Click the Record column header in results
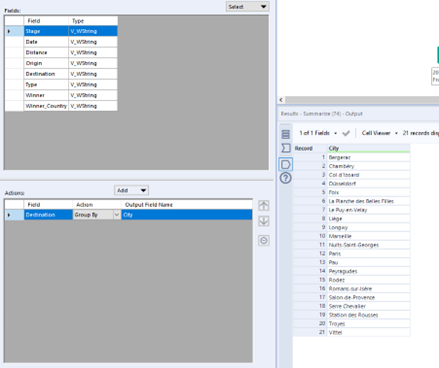439x368 pixels. point(310,148)
